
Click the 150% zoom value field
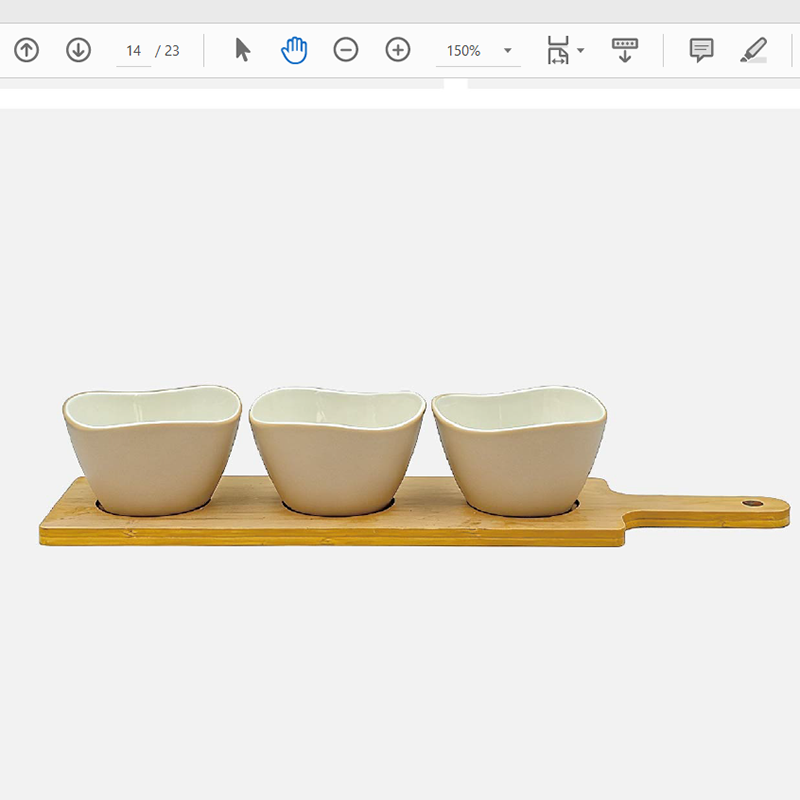(x=464, y=51)
